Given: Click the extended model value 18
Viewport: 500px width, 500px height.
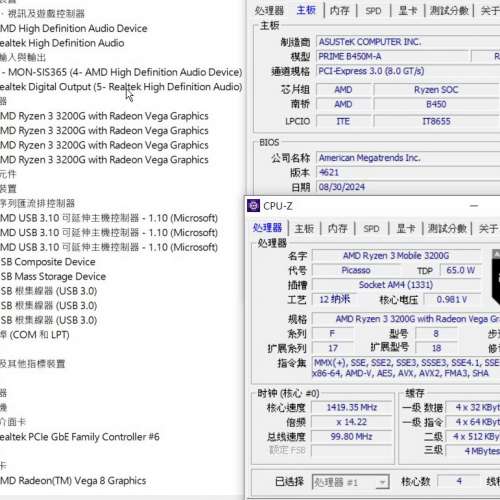Looking at the screenshot, I should coord(436,348).
